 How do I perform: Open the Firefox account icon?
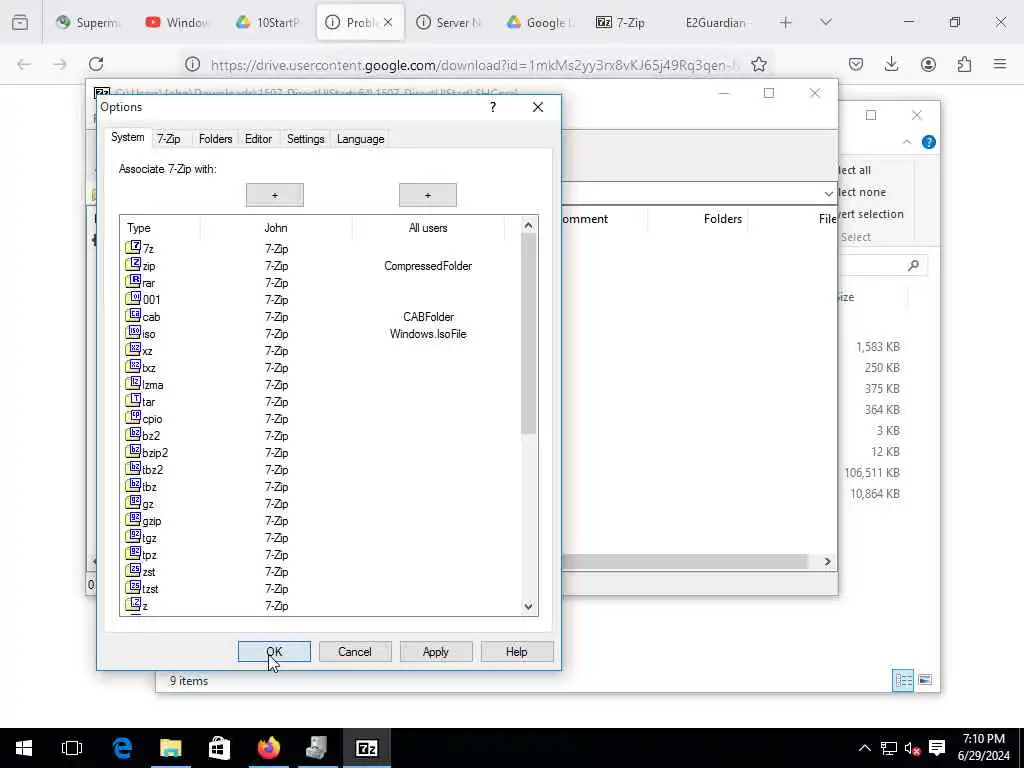click(928, 64)
